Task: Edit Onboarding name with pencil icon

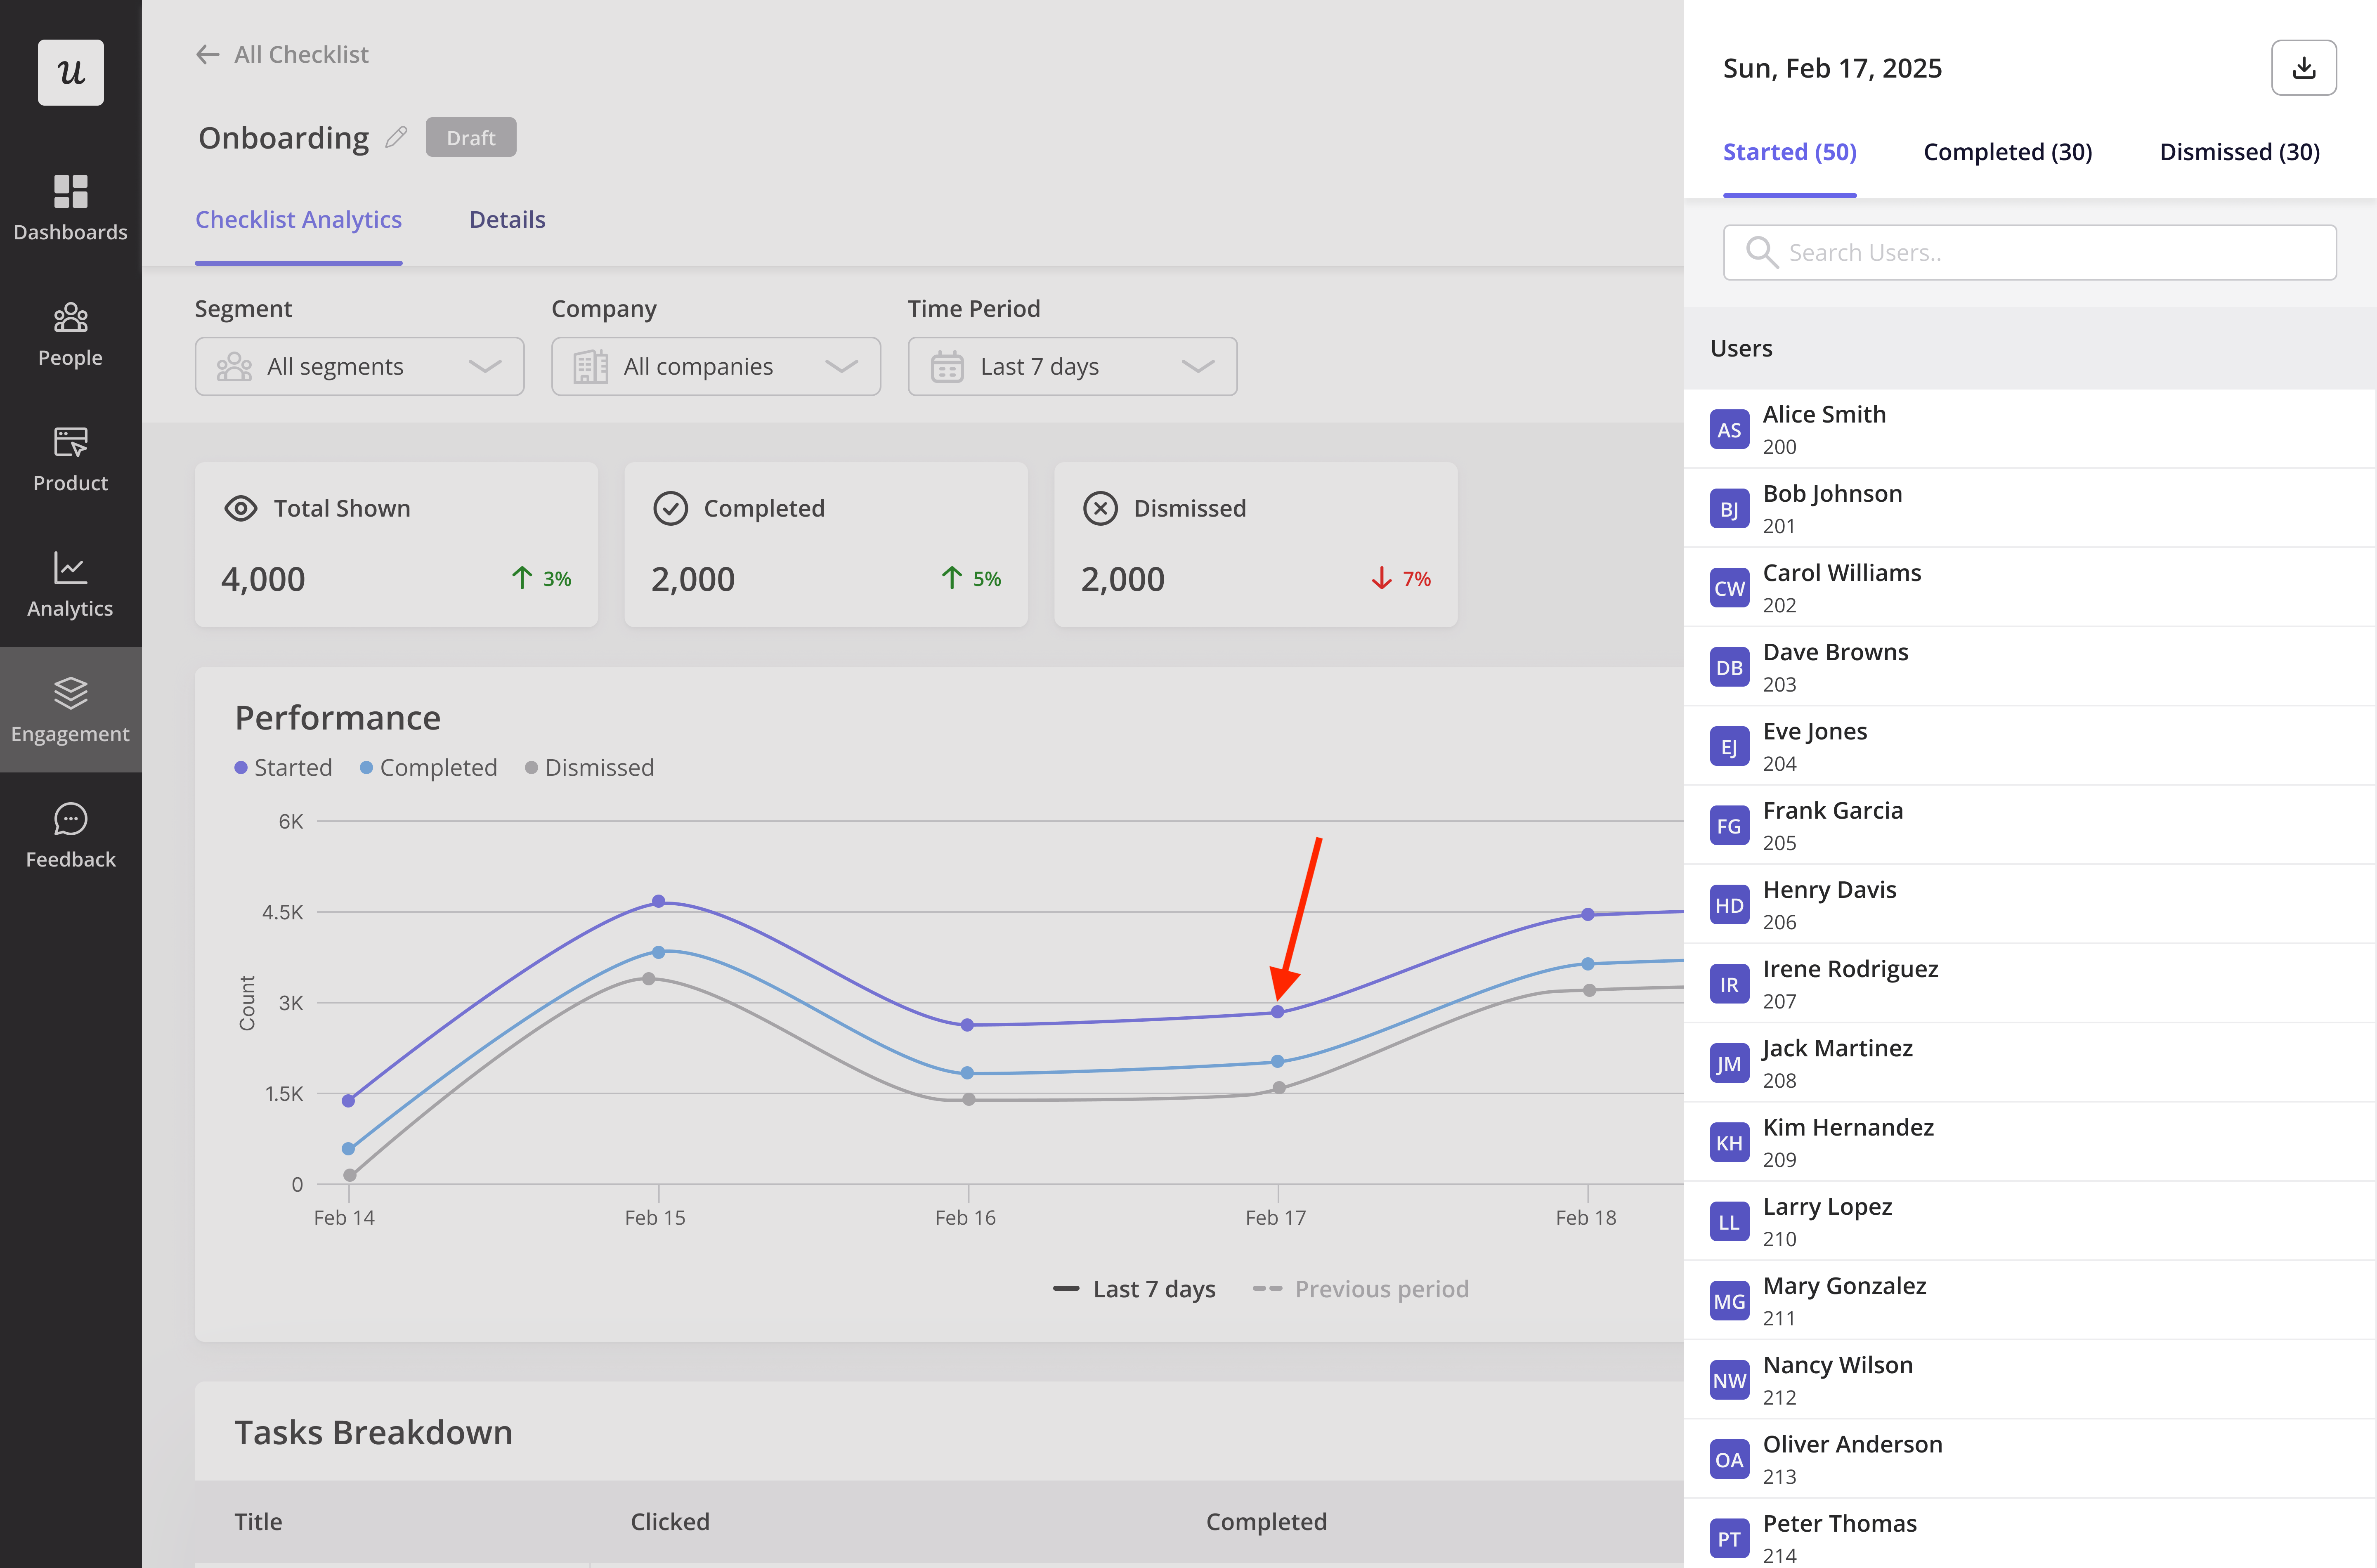Action: (x=396, y=137)
